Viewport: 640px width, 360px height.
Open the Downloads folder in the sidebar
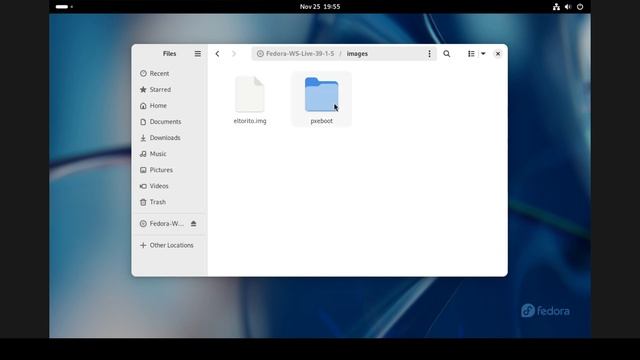[169, 138]
